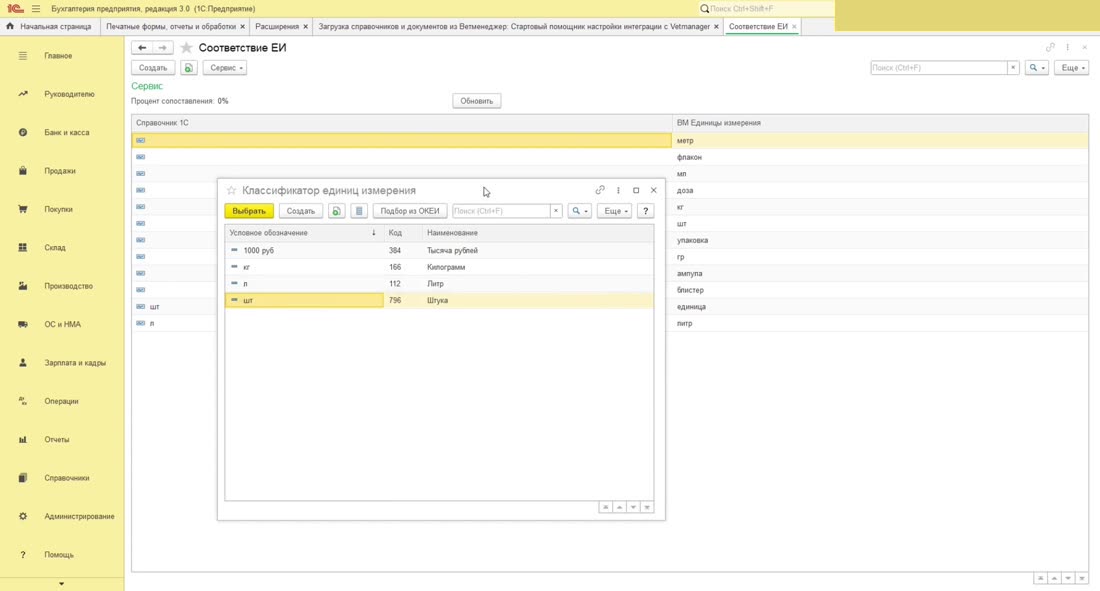Click the Подбор из ОКЕИ button
The height and width of the screenshot is (591, 1100).
(x=410, y=211)
